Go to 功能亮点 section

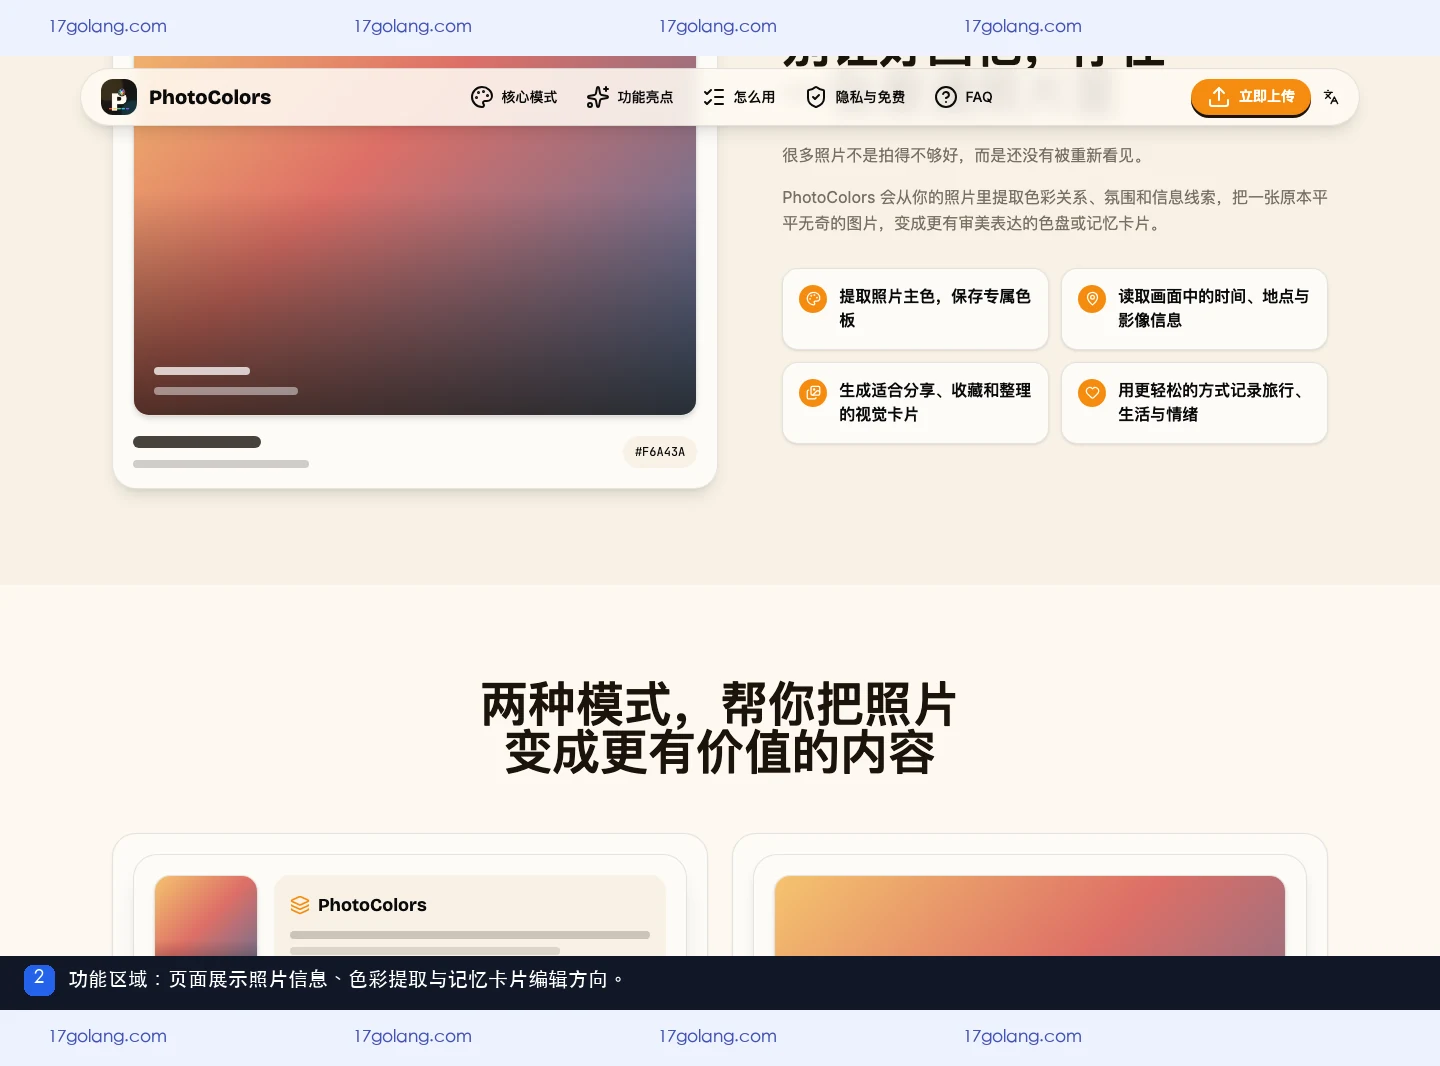[630, 97]
